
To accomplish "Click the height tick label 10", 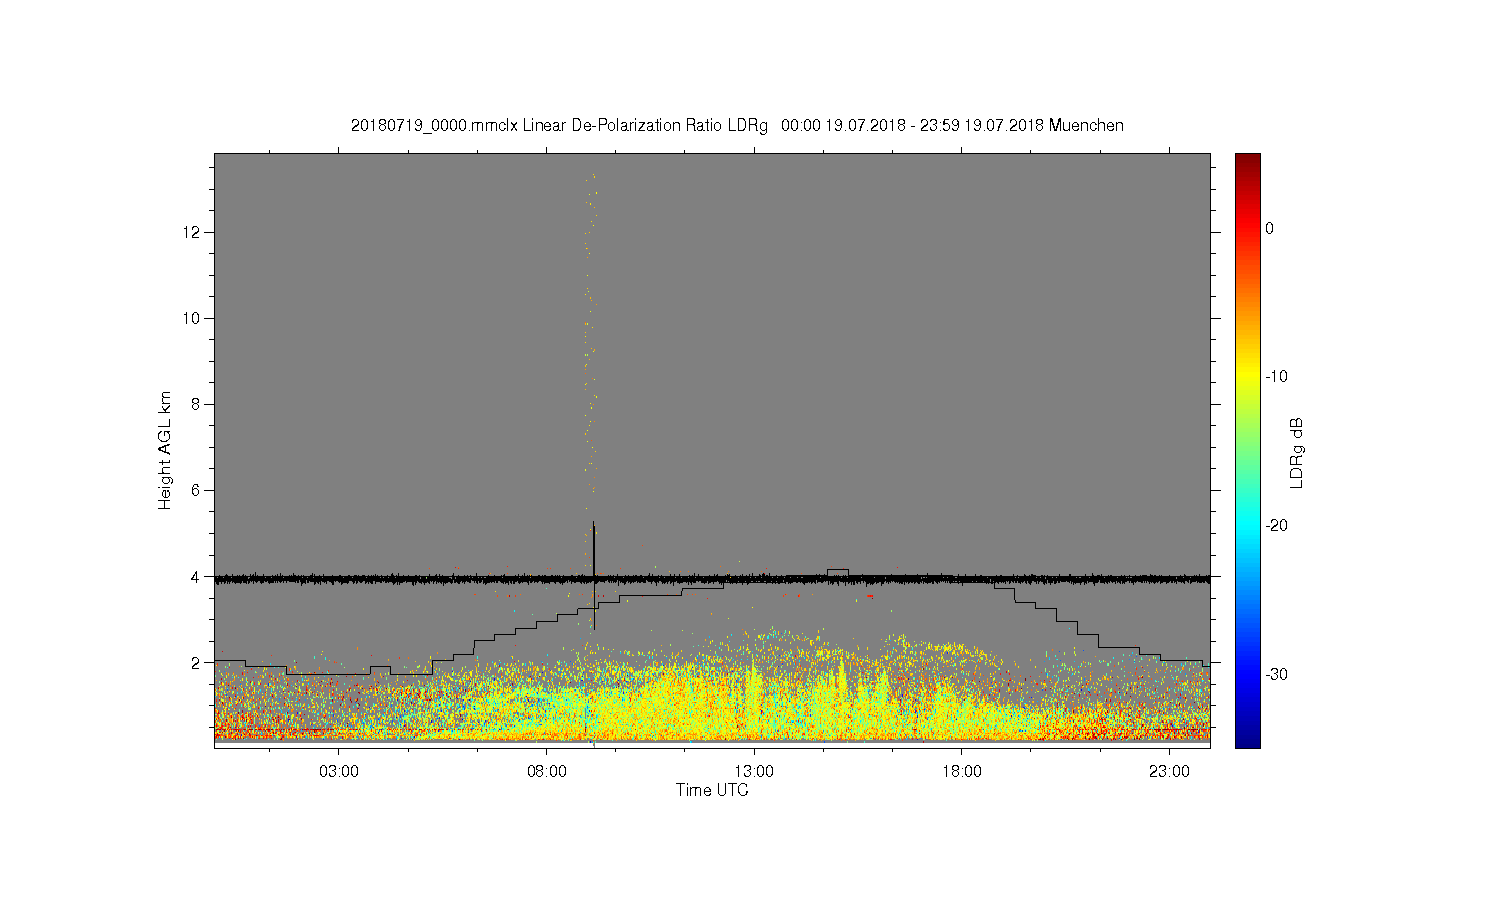I will coord(193,318).
